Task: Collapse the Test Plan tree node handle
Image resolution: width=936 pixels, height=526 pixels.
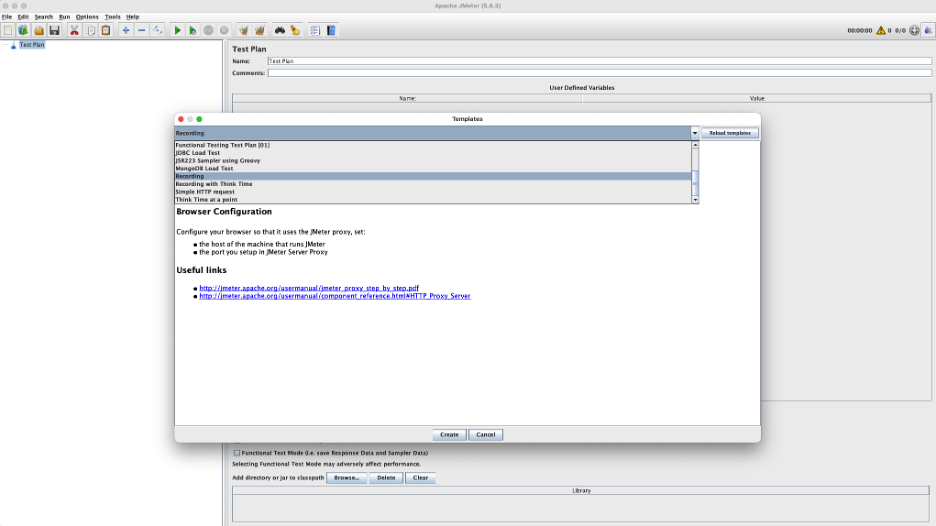Action: point(5,45)
